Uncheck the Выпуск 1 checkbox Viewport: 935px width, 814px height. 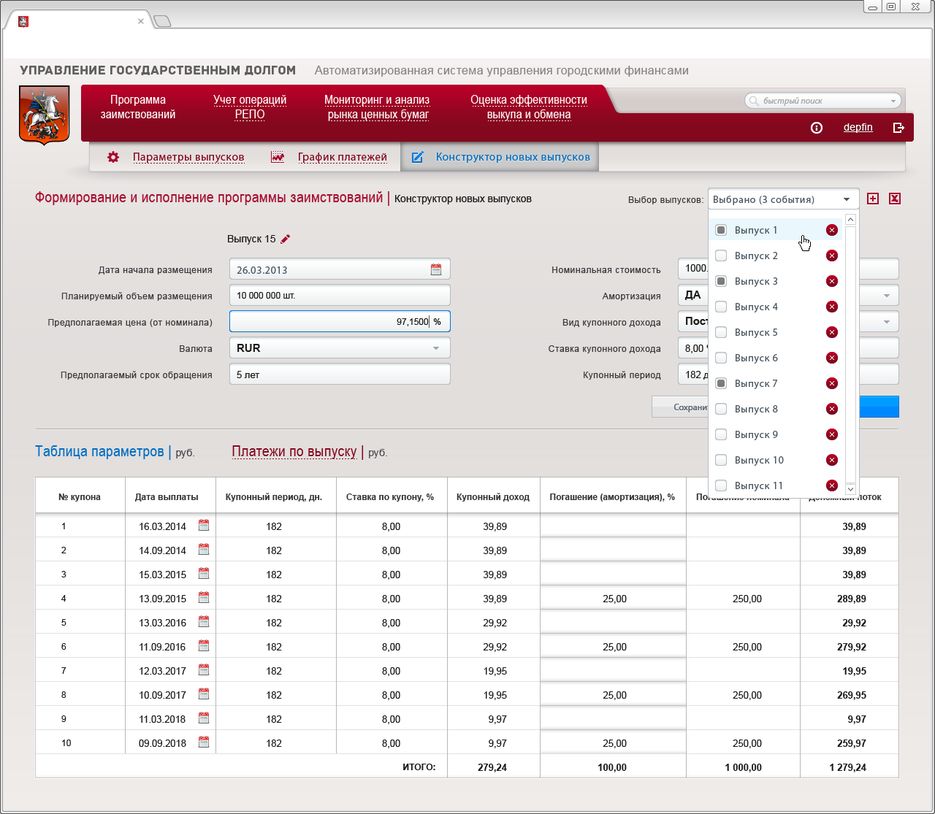(721, 230)
